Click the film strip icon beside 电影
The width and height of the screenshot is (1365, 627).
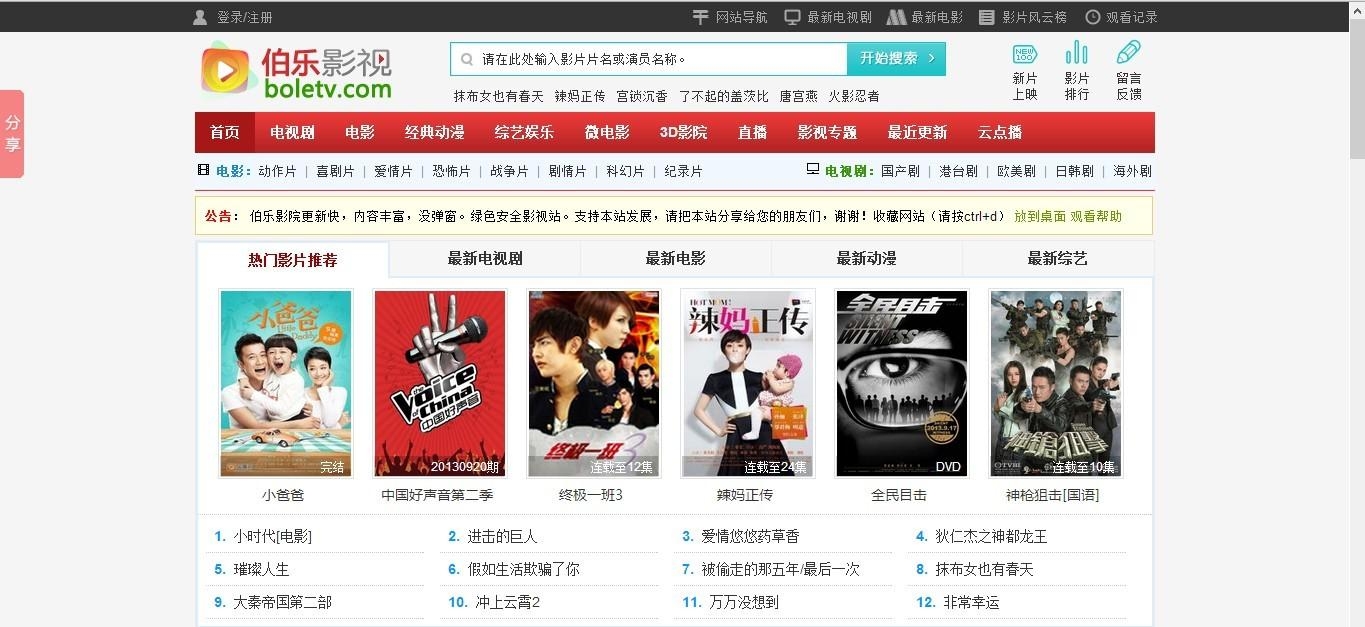tap(204, 170)
